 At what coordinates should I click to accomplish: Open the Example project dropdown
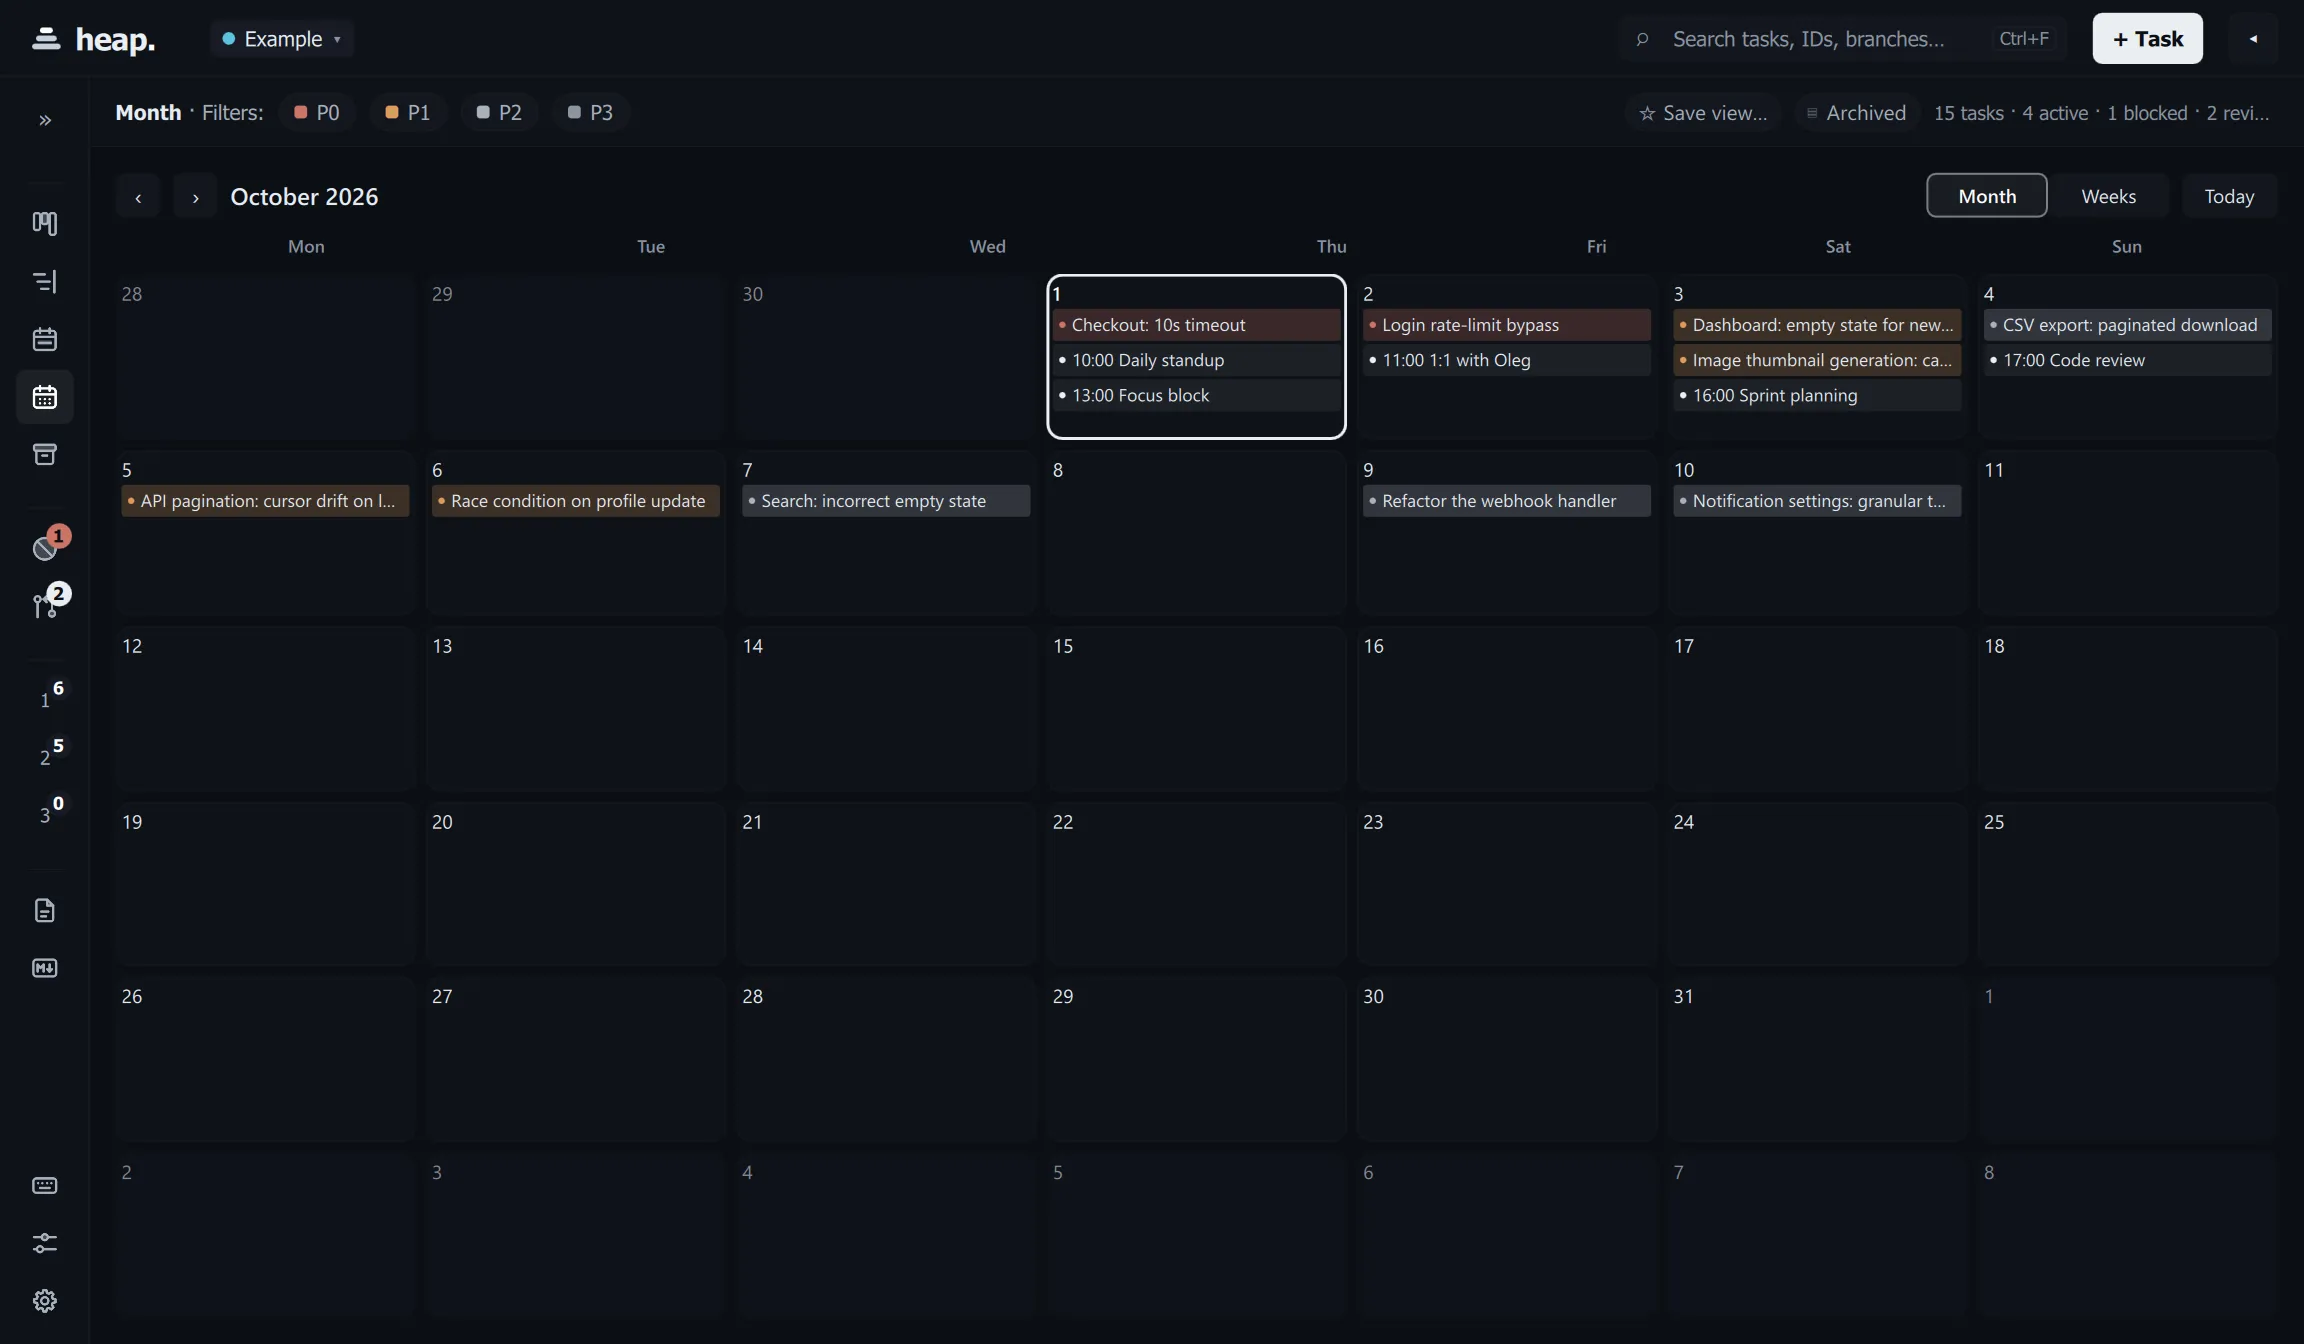[282, 39]
